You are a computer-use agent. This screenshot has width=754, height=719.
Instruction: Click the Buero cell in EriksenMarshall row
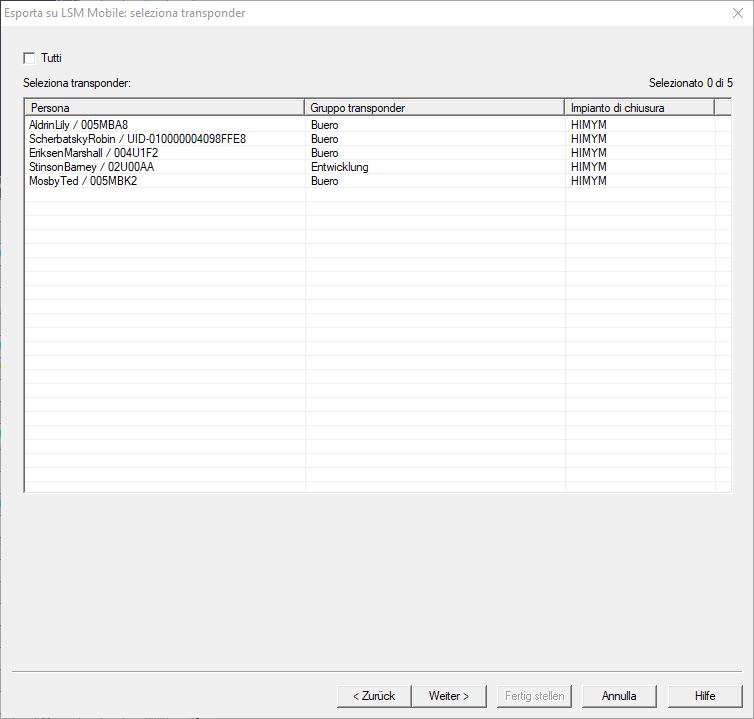click(x=324, y=153)
